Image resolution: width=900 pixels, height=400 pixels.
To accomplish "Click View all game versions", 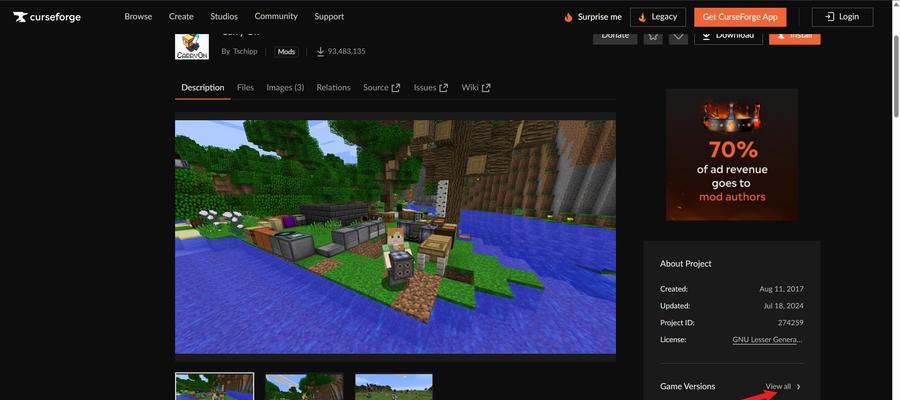I will click(x=778, y=386).
